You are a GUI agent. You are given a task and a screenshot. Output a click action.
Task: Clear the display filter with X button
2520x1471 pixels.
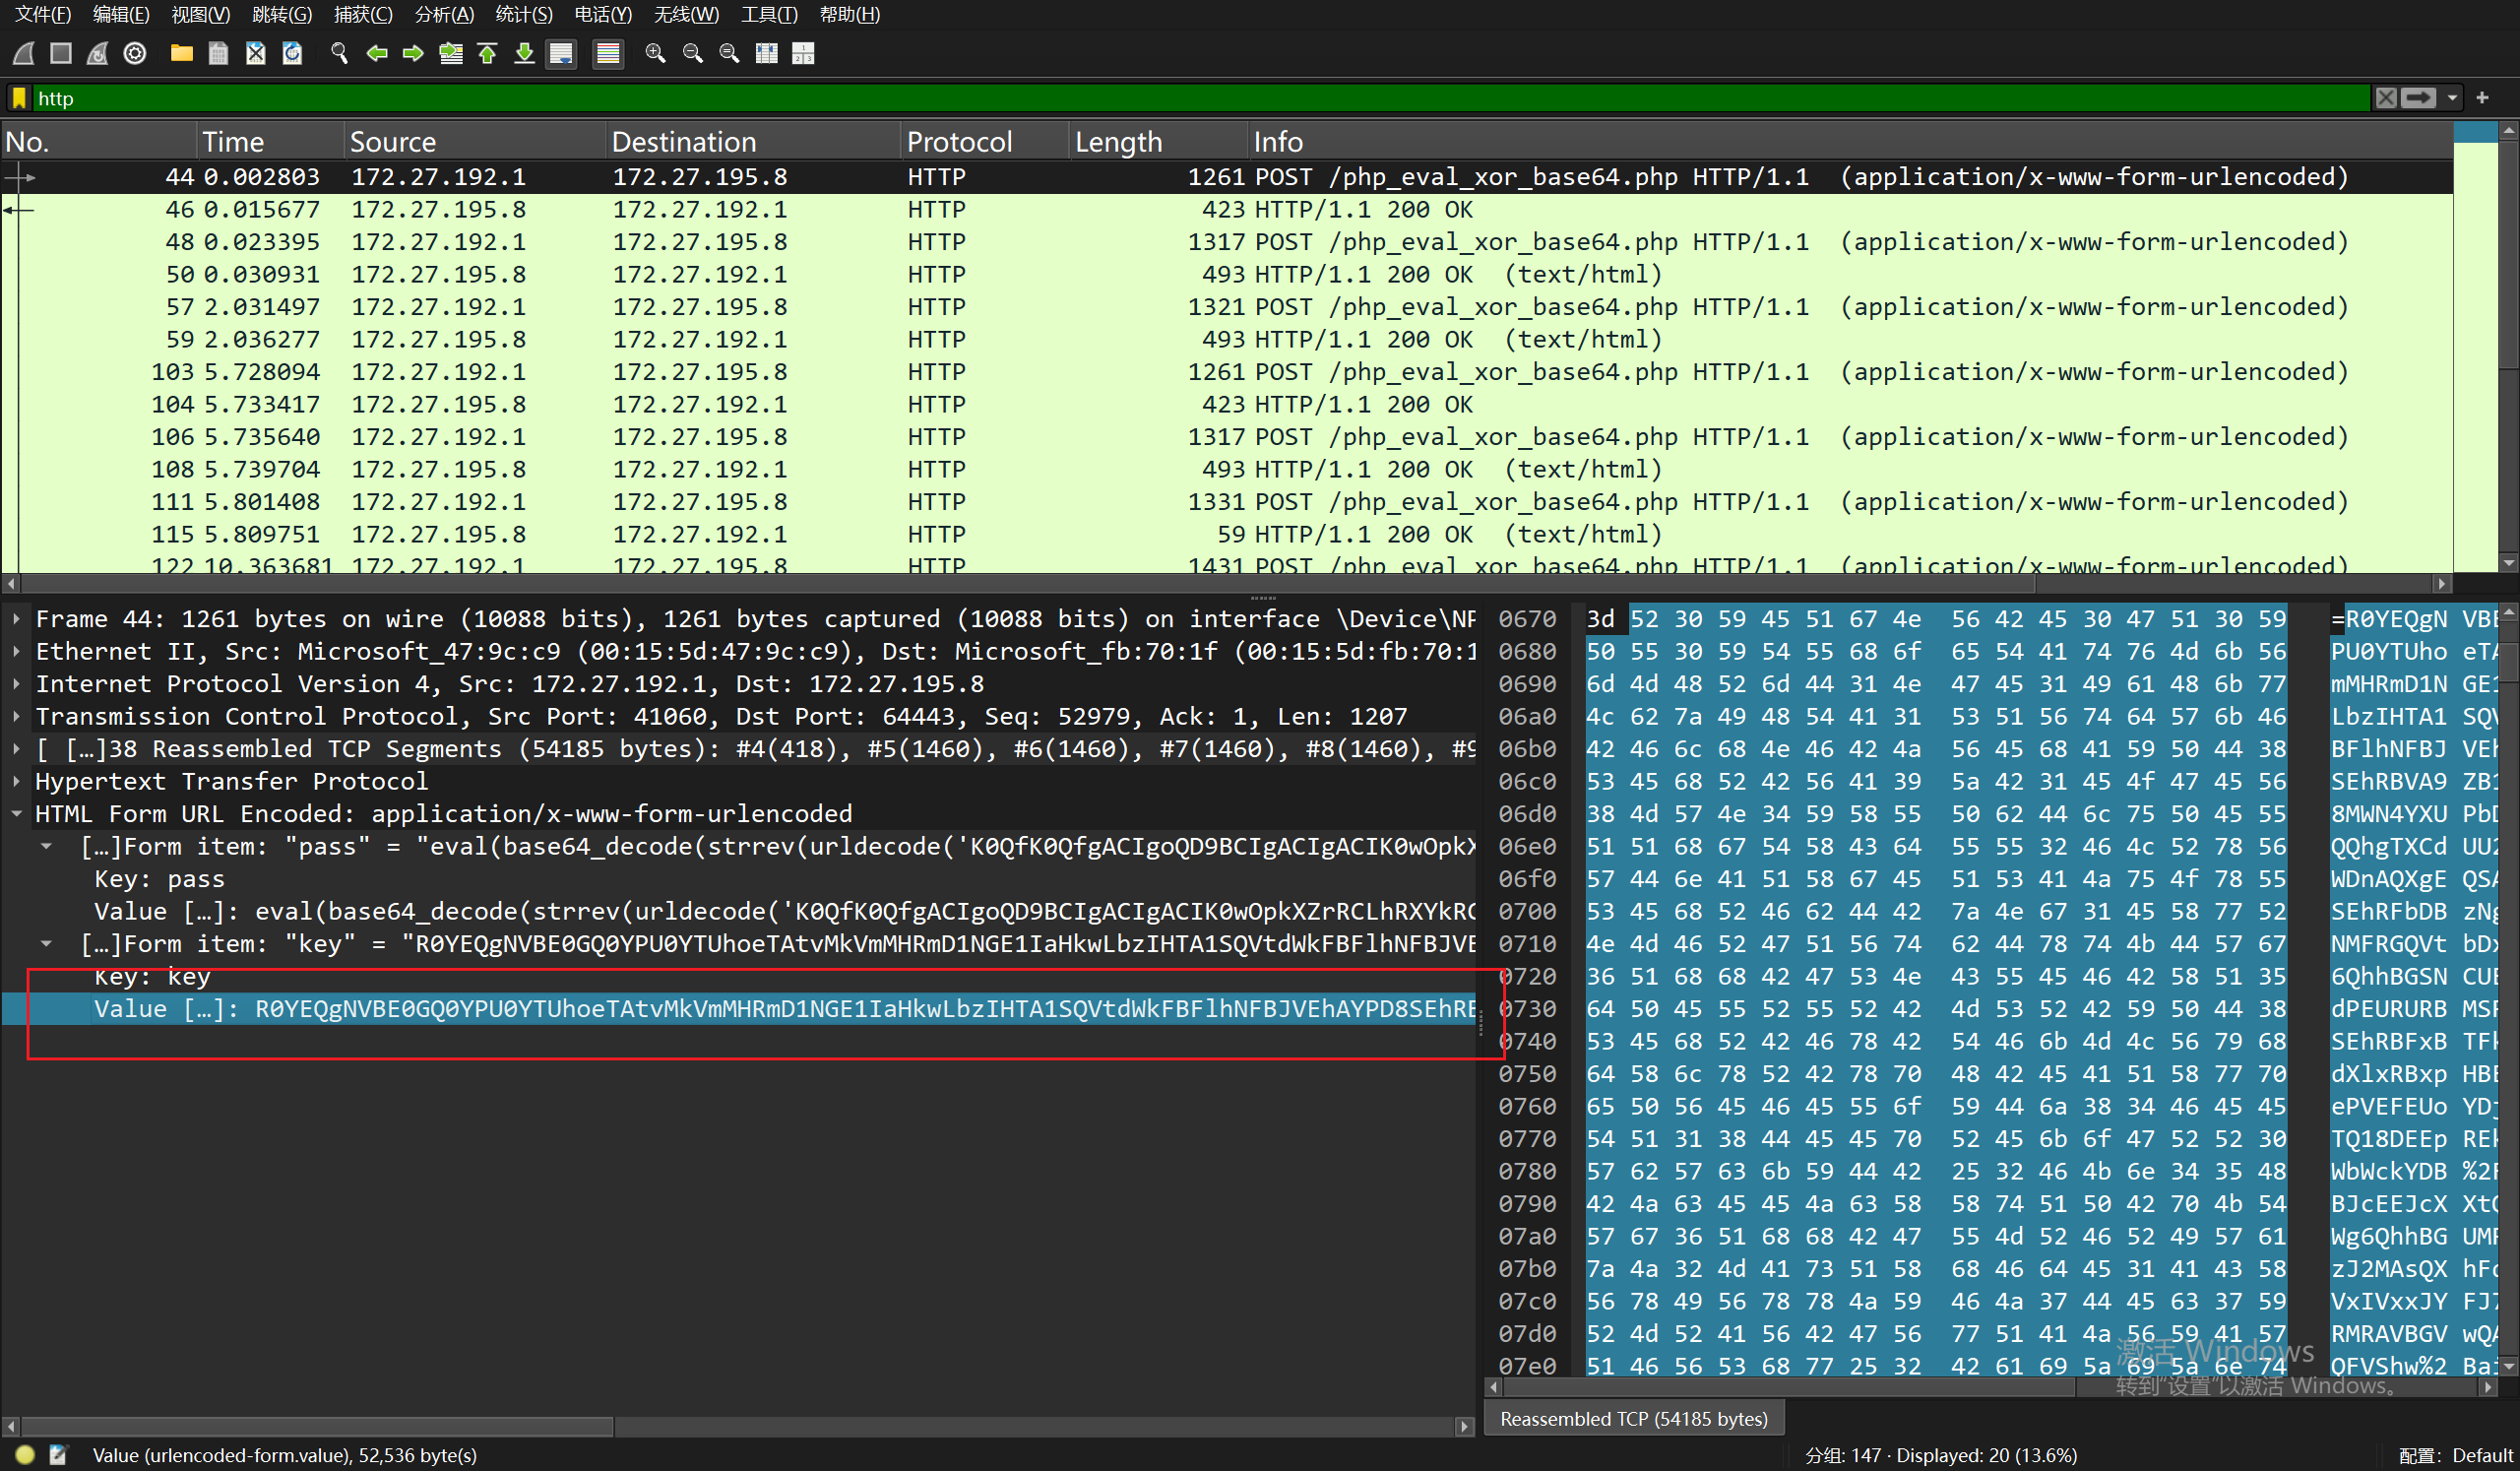pos(2386,98)
